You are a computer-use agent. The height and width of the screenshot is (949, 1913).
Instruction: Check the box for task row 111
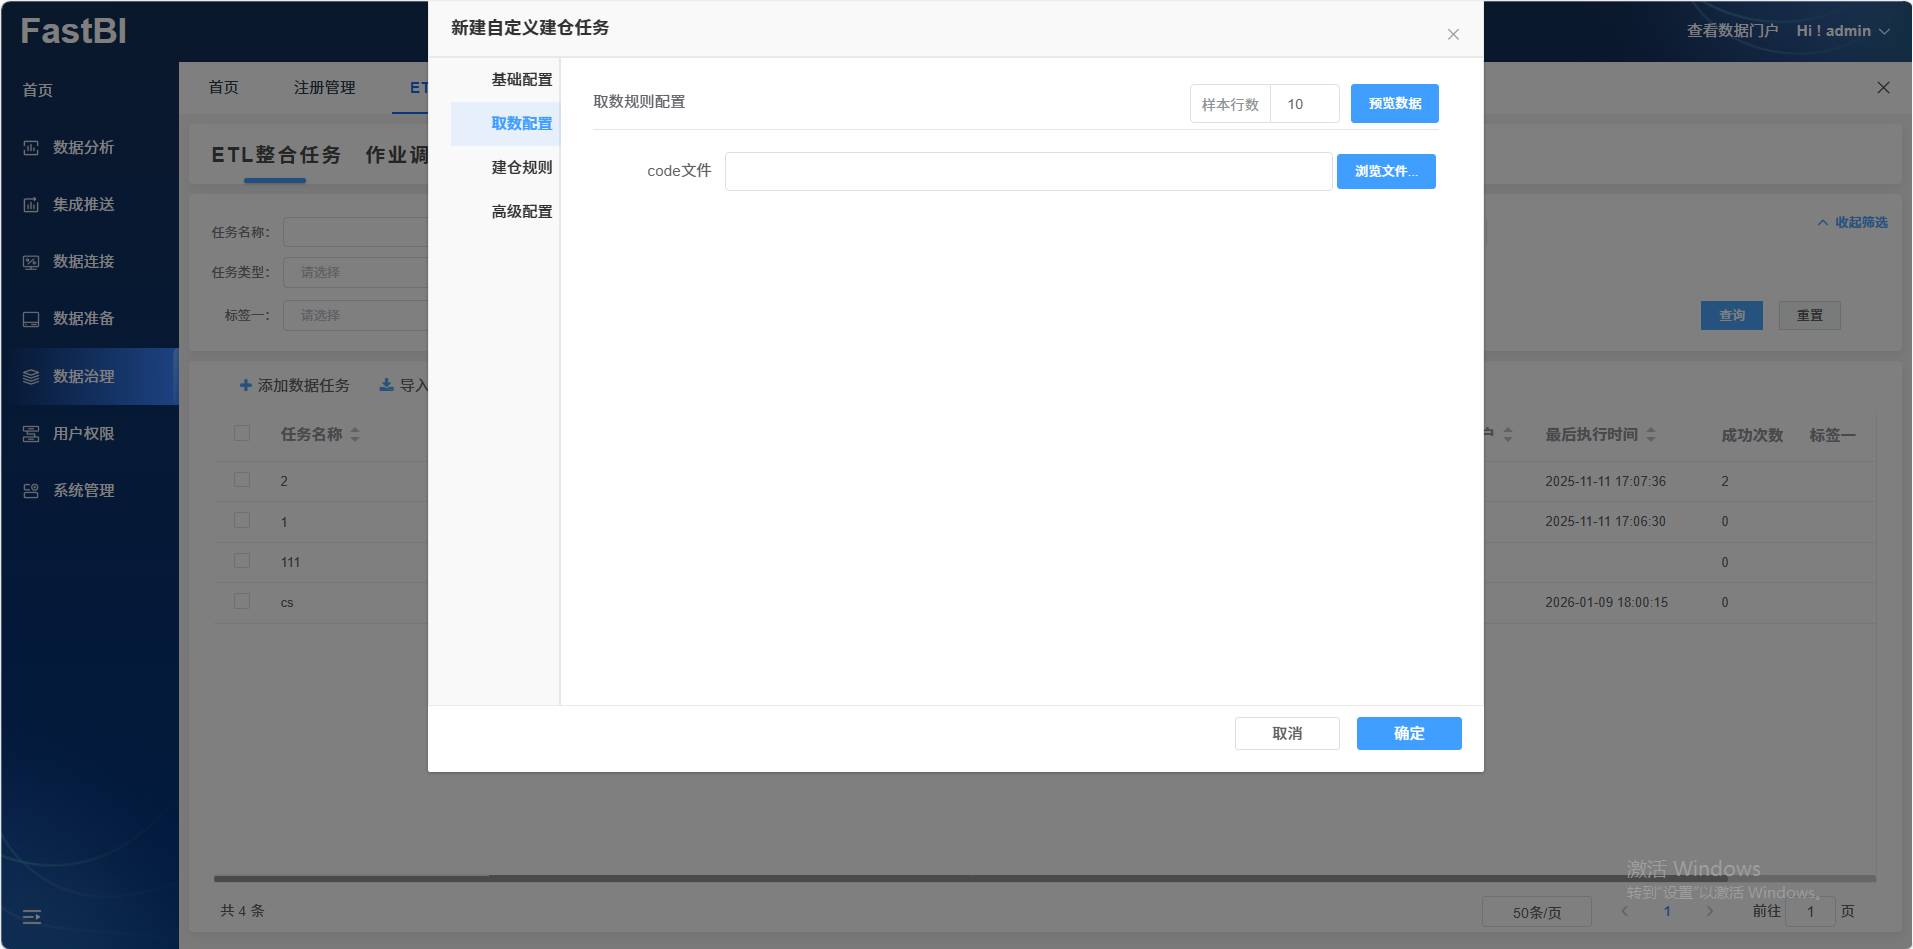(x=242, y=561)
